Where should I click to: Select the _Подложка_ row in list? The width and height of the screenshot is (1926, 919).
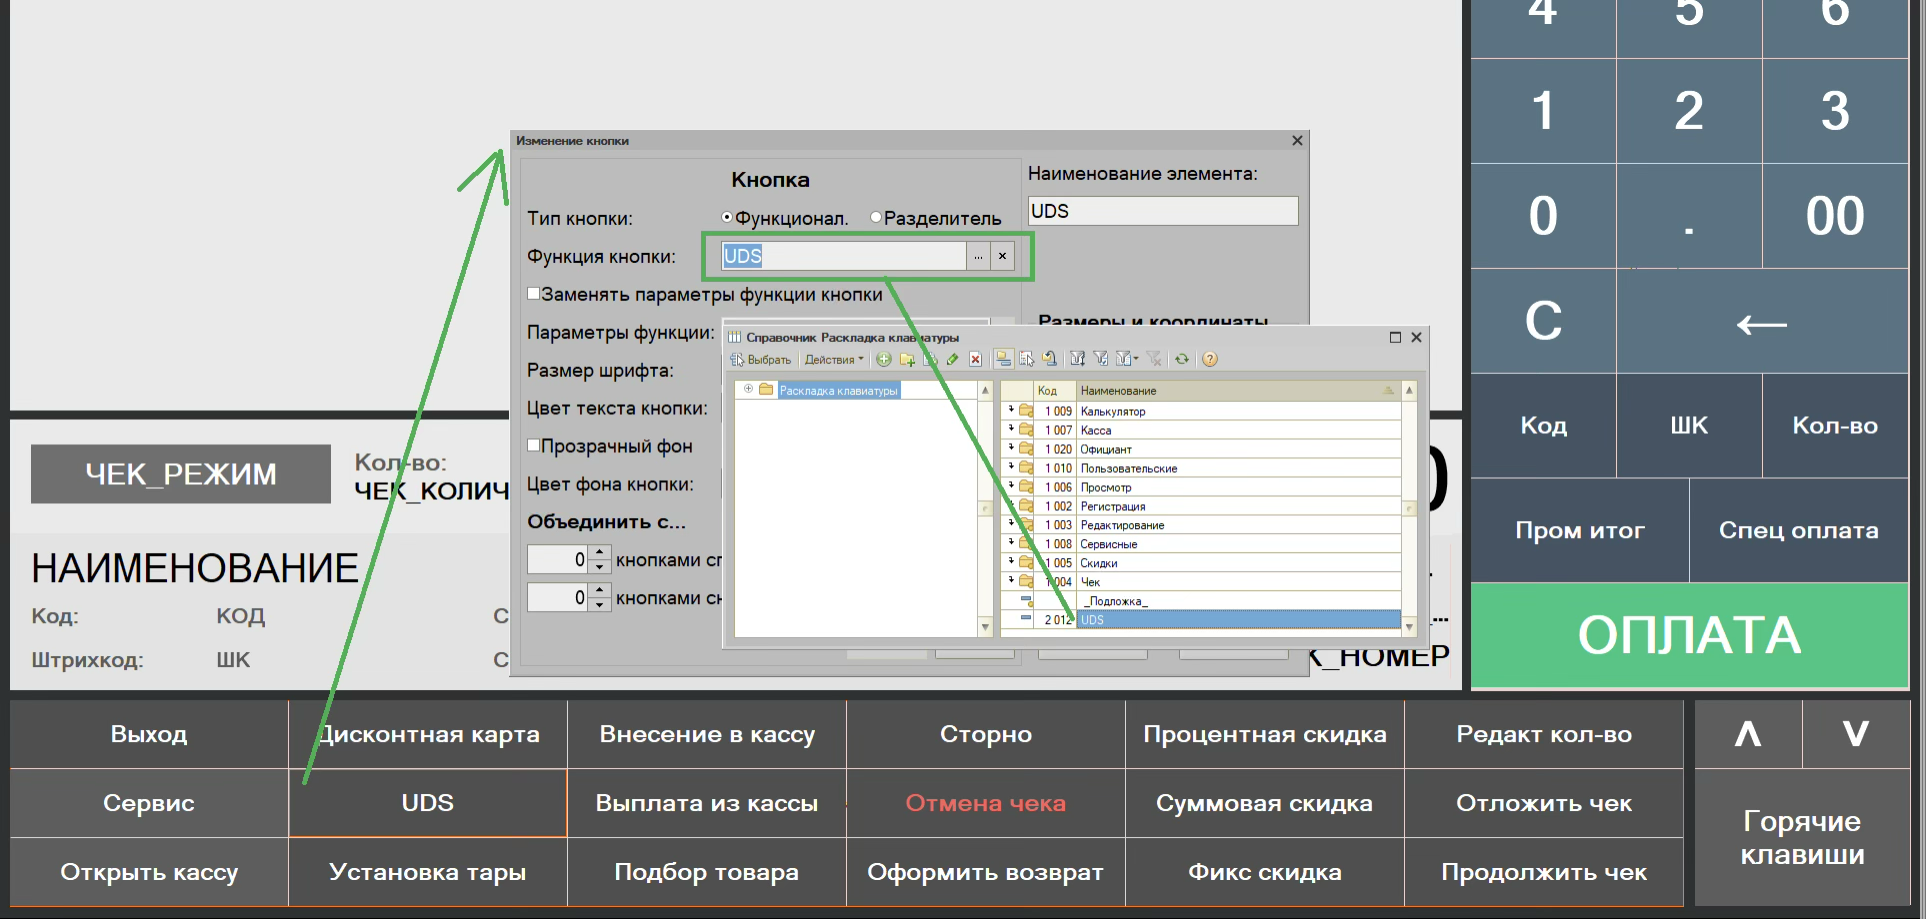[1201, 601]
